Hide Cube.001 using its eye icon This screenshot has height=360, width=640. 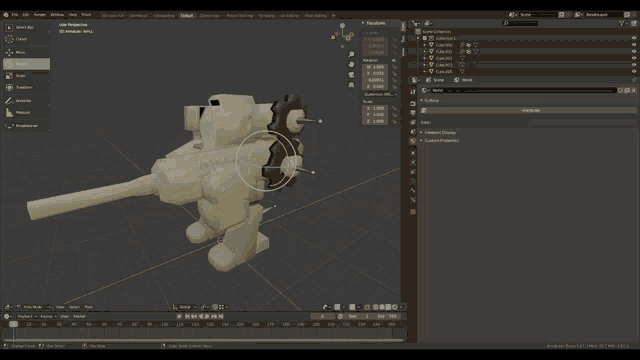(x=634, y=51)
